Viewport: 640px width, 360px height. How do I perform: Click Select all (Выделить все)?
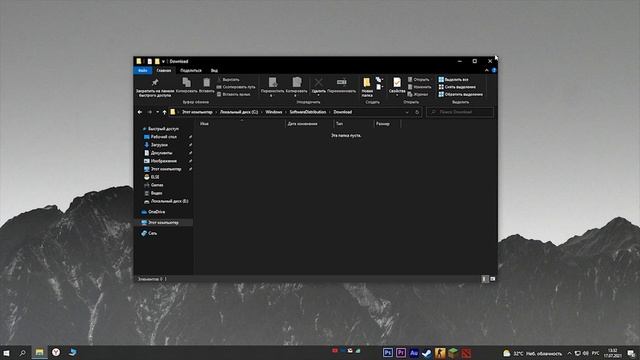[453, 80]
